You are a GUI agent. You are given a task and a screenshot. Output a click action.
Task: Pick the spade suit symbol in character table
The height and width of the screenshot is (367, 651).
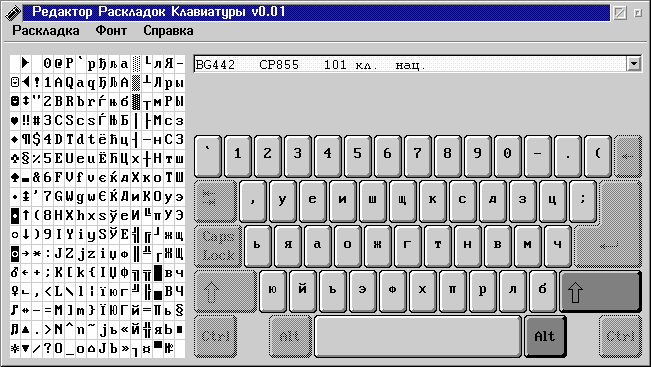click(x=15, y=177)
